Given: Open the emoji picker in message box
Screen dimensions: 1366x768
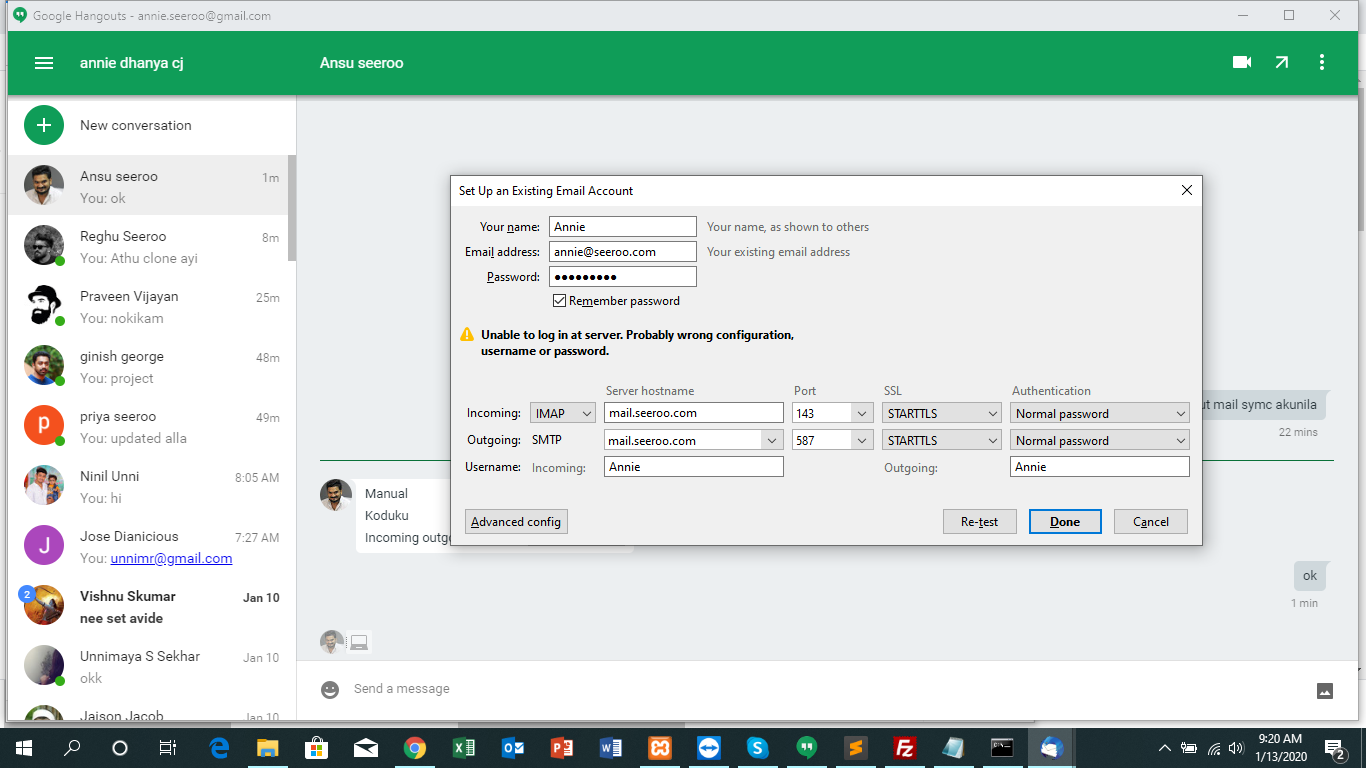Looking at the screenshot, I should click(330, 689).
